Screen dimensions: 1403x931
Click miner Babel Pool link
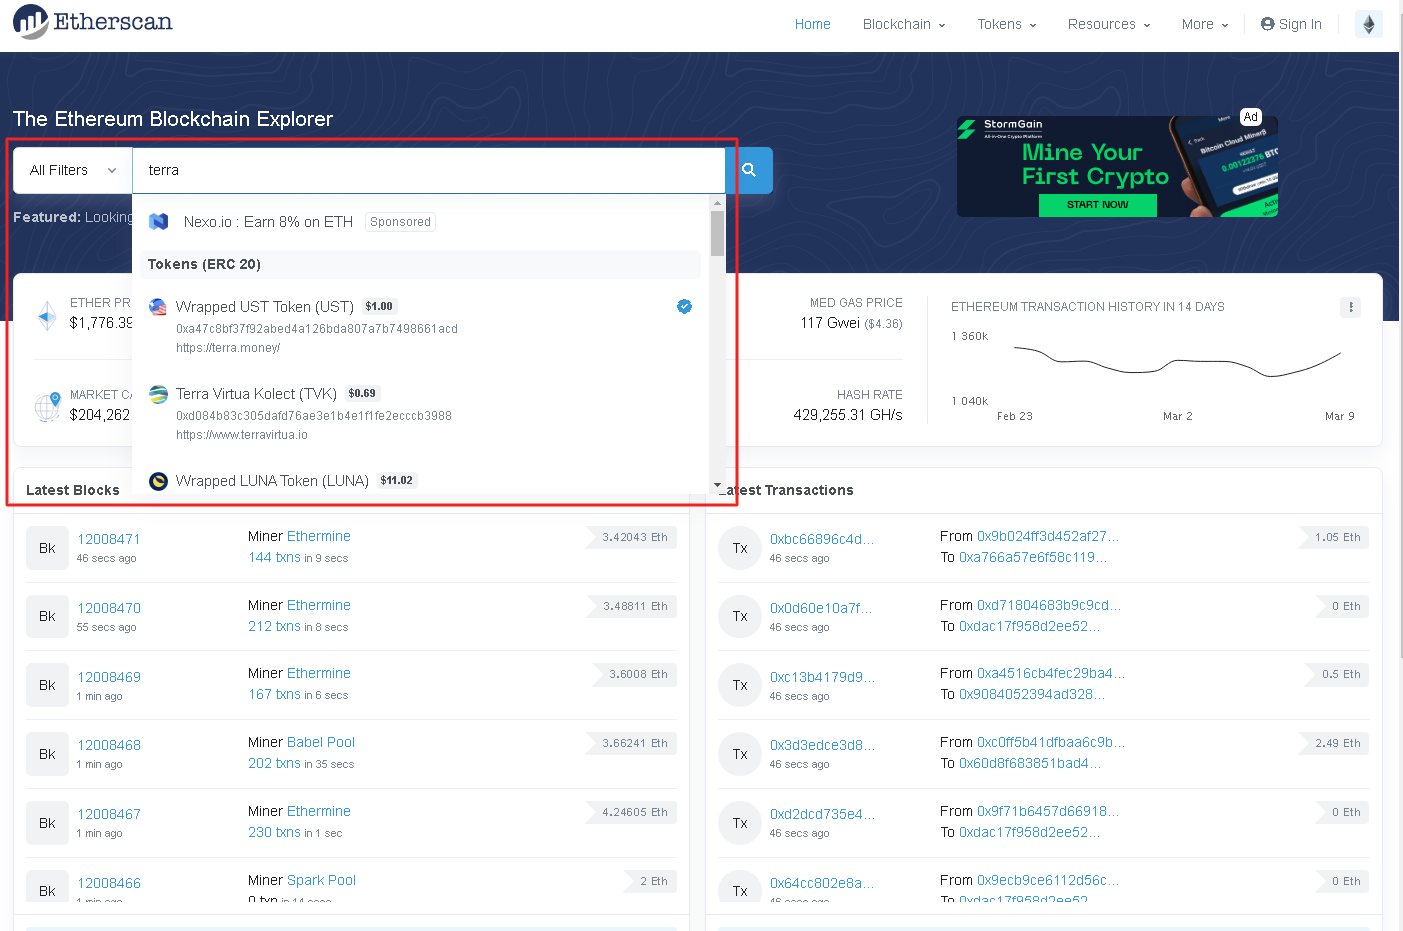pyautogui.click(x=321, y=742)
